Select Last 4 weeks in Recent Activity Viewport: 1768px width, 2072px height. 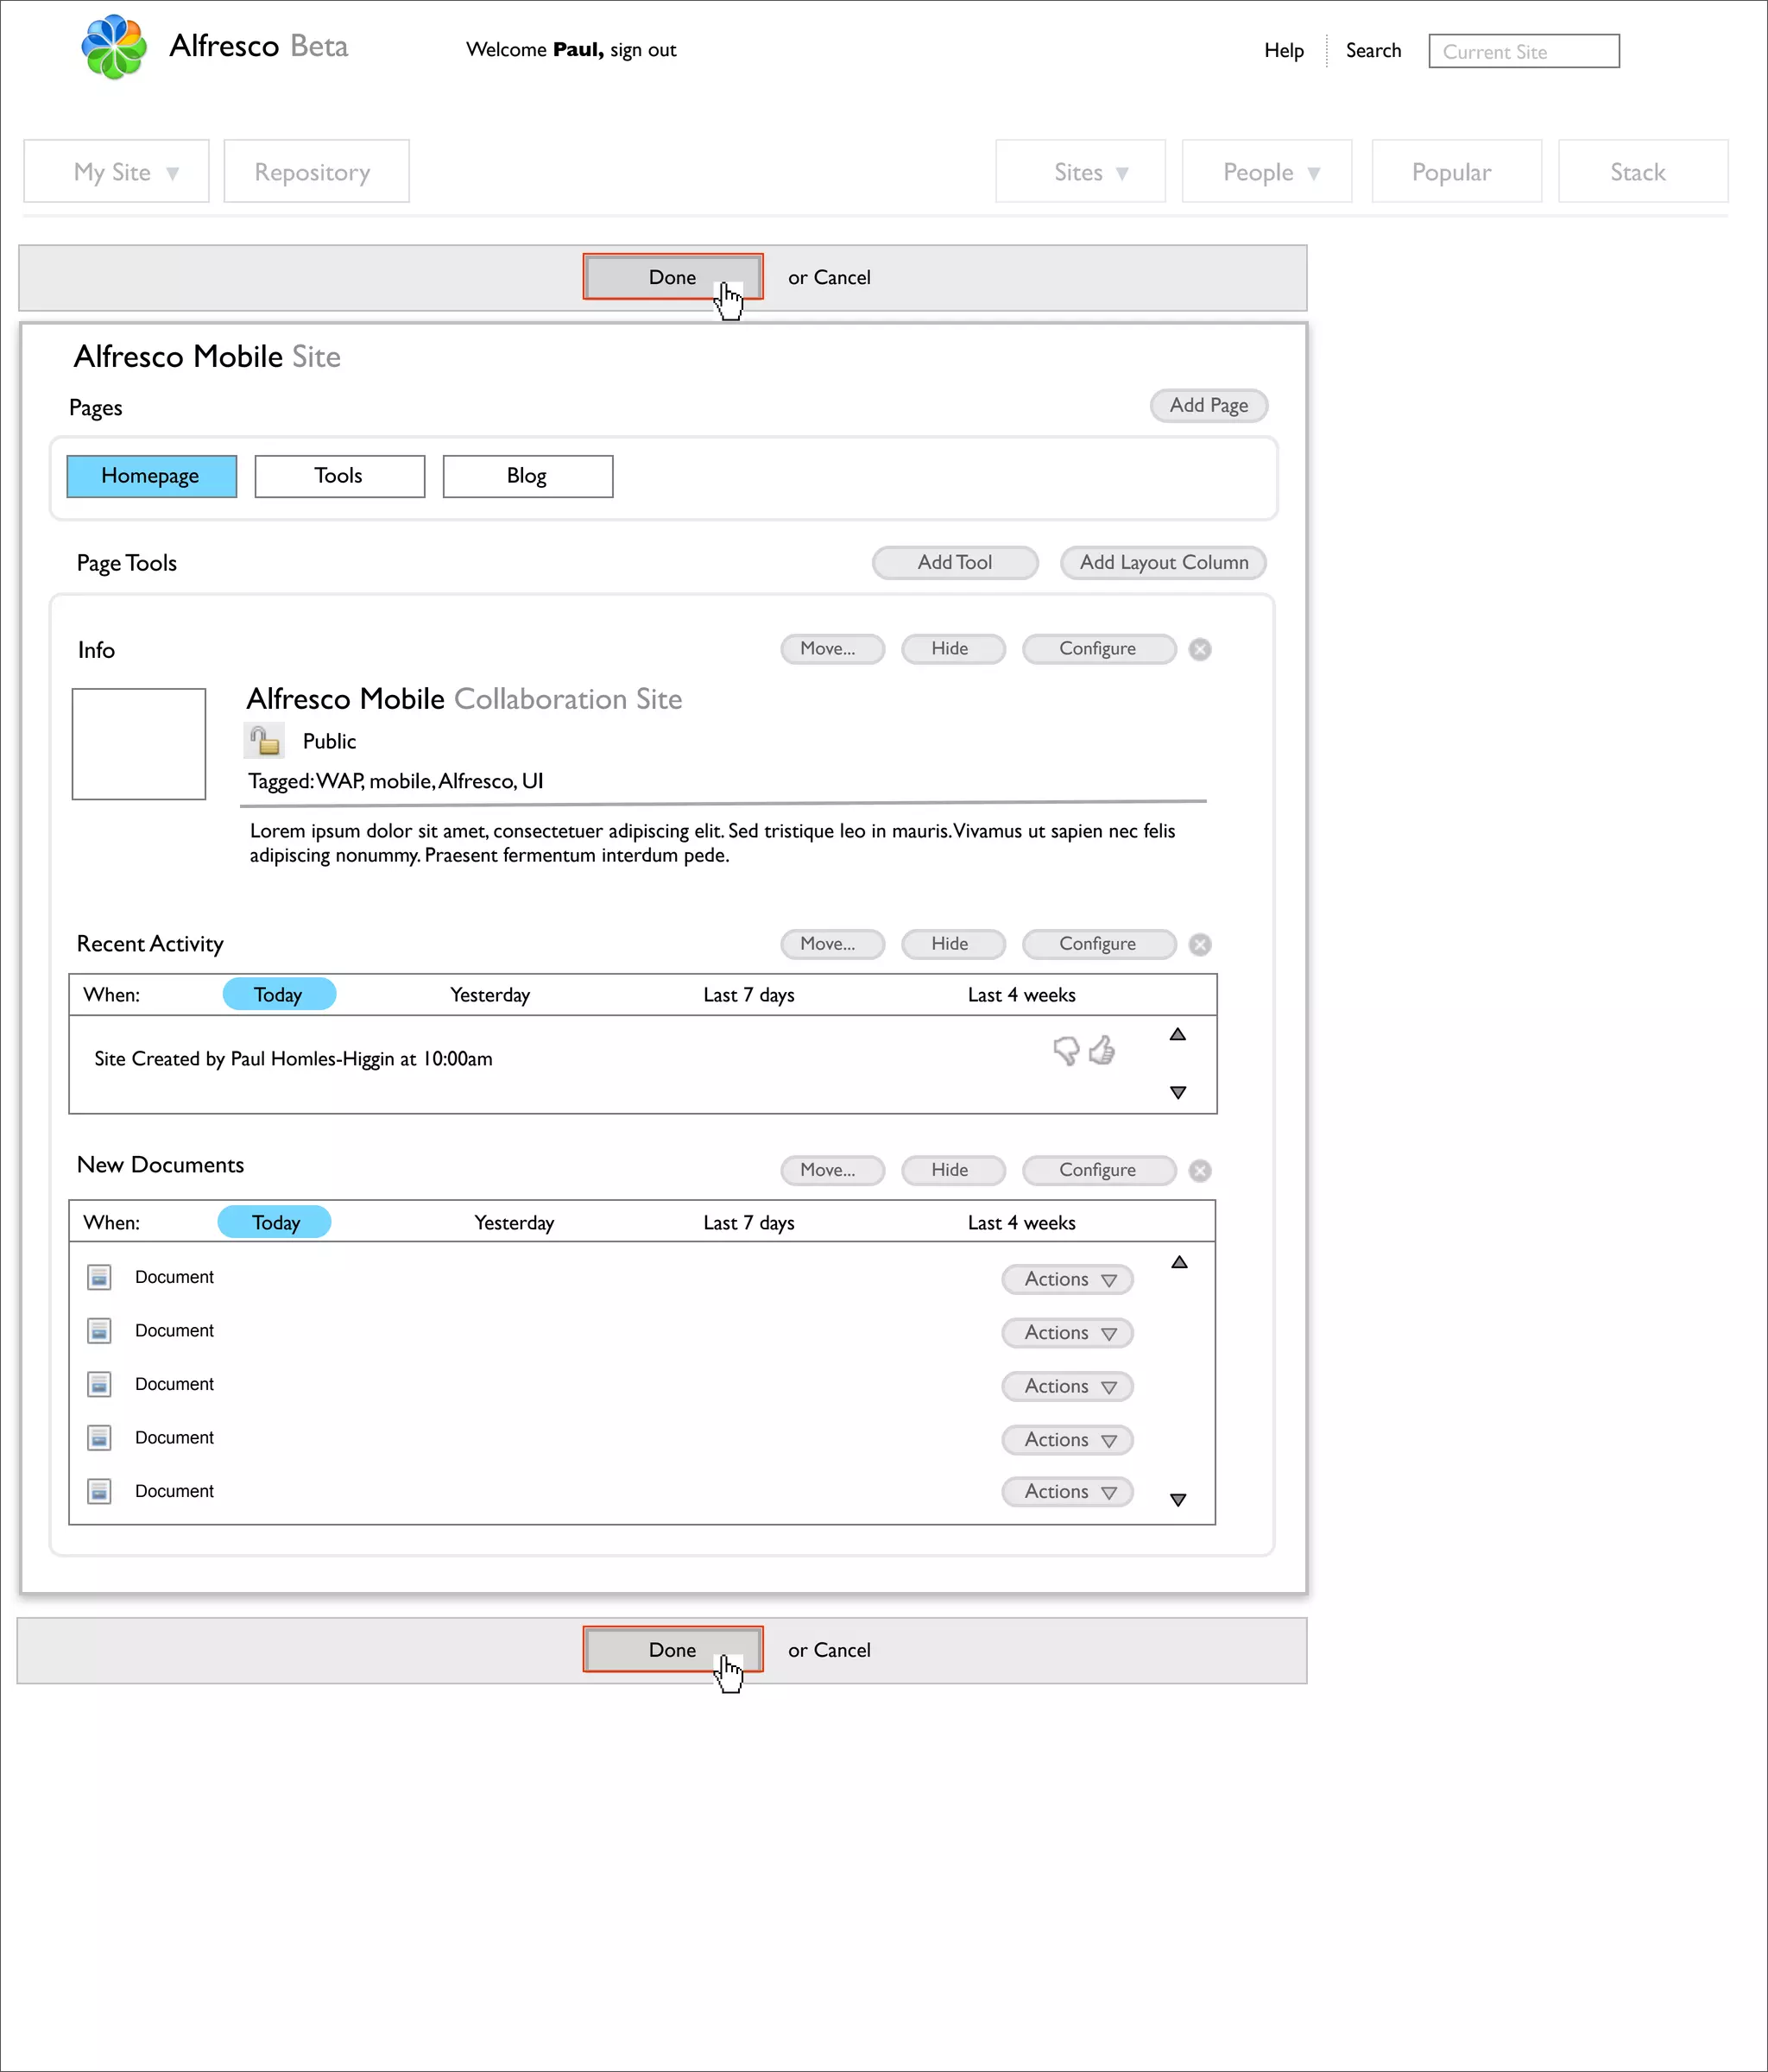coord(1022,995)
